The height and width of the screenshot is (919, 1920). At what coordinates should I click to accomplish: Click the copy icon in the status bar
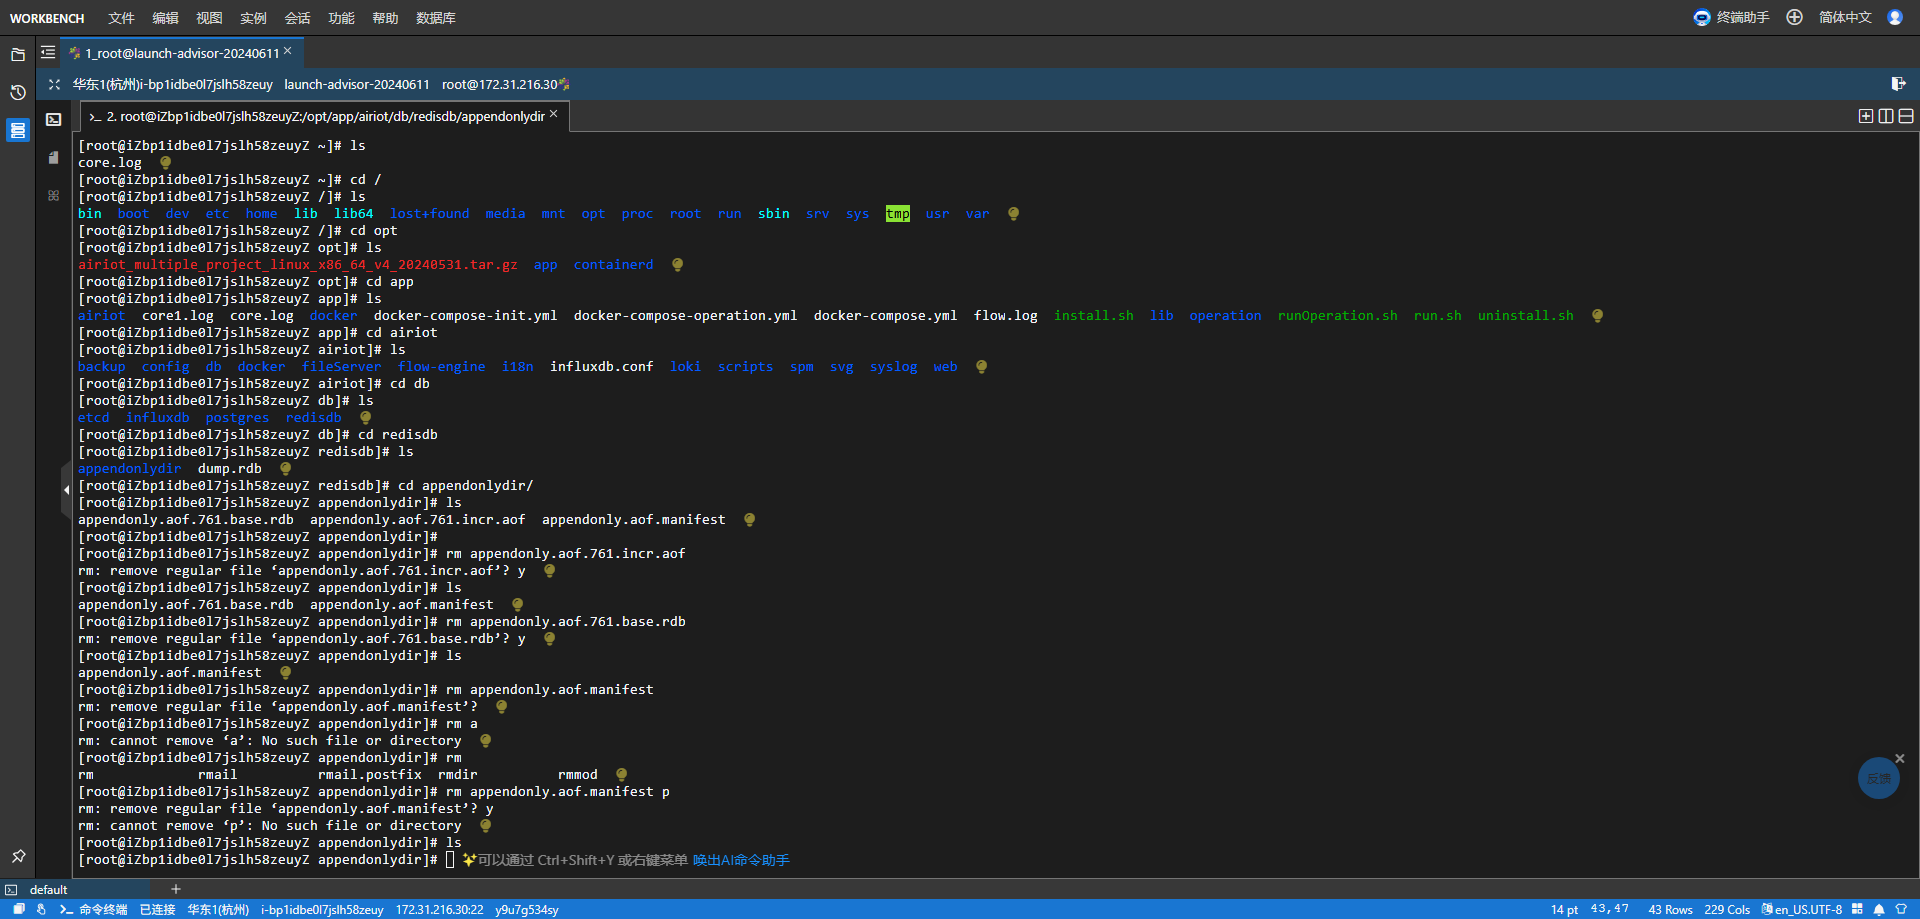pyautogui.click(x=18, y=909)
